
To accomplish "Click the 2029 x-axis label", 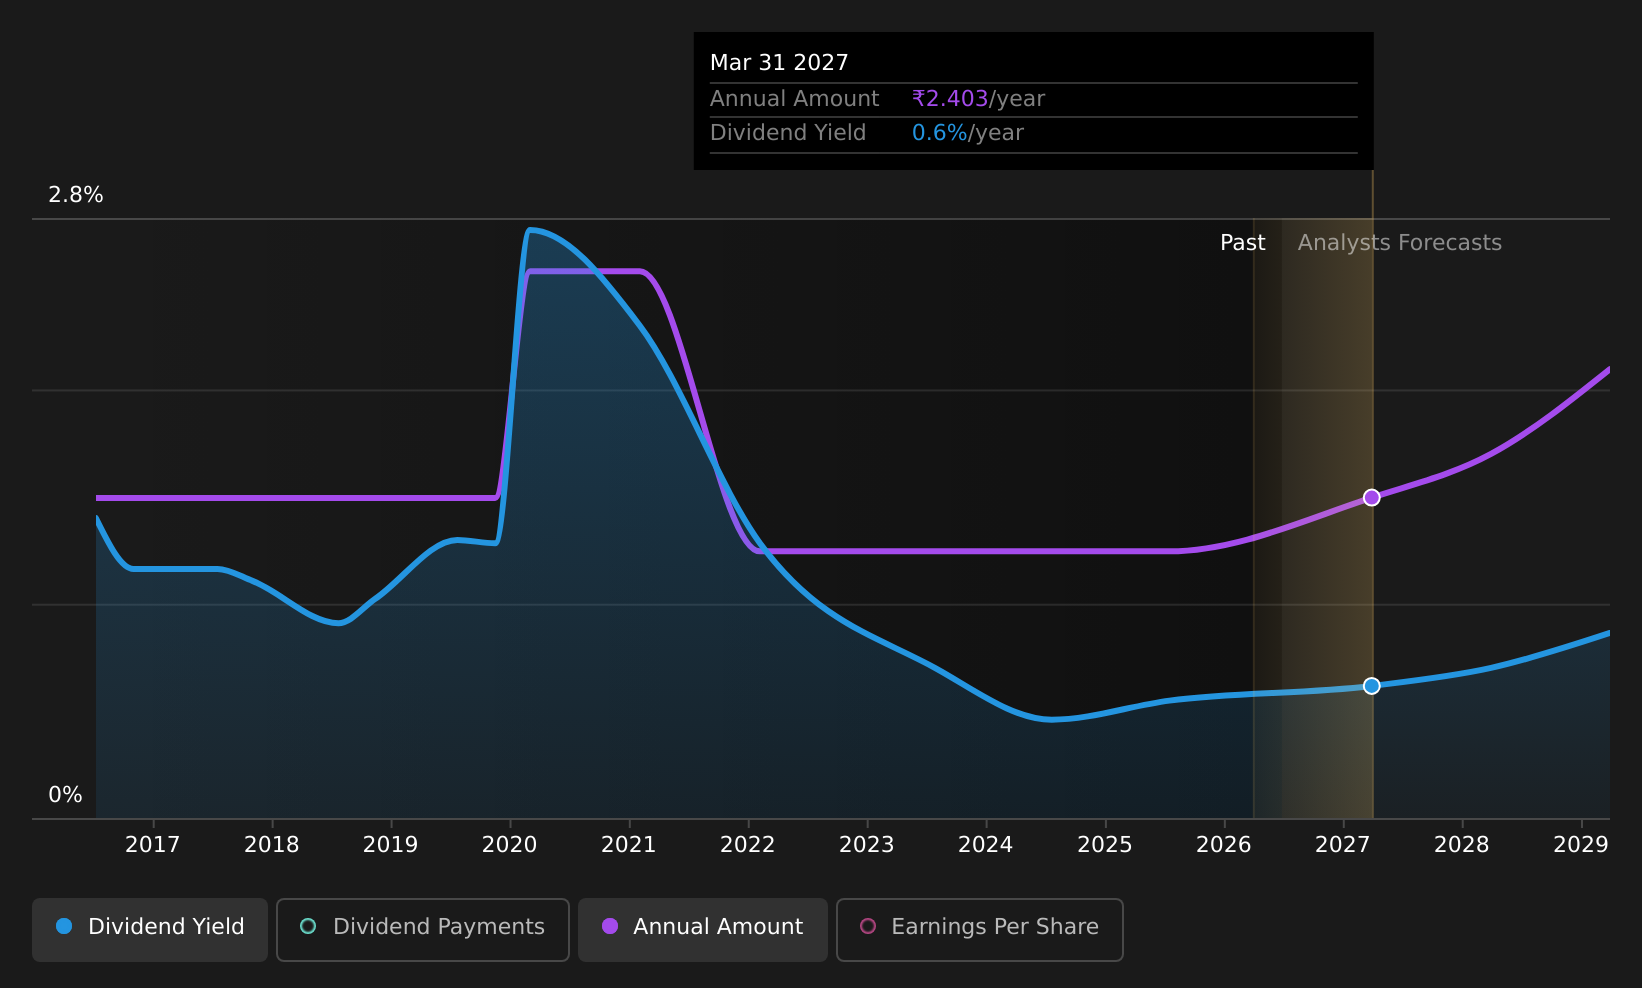I will tap(1581, 845).
